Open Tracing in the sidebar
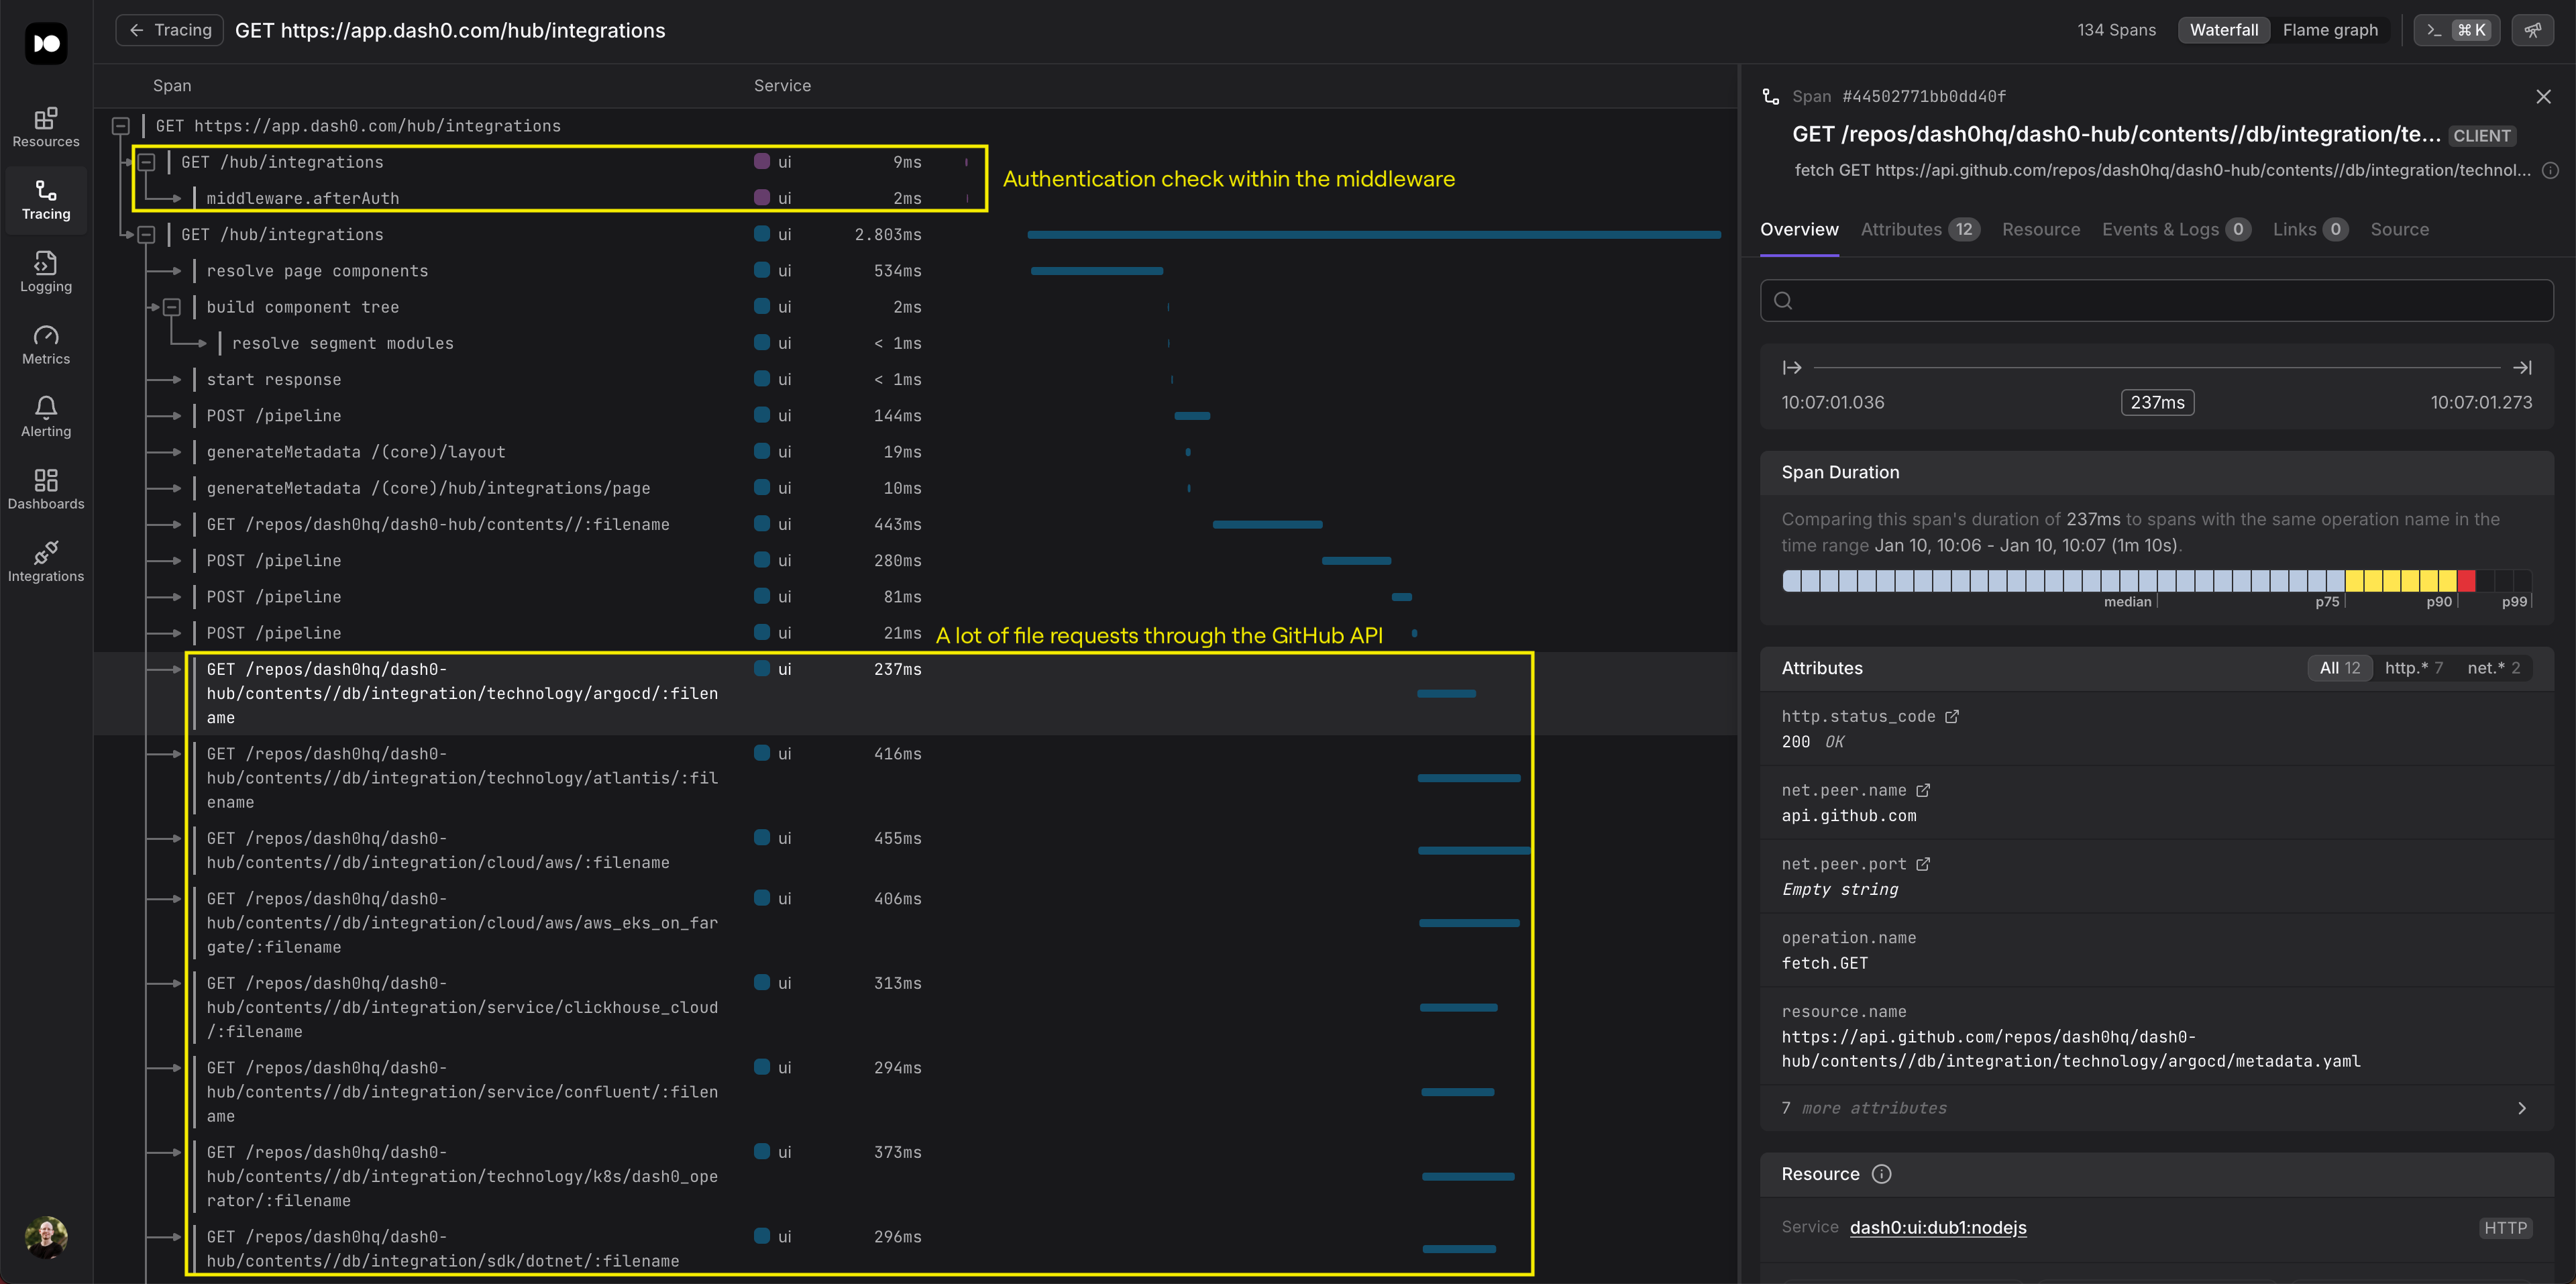The image size is (2576, 1284). (x=46, y=200)
